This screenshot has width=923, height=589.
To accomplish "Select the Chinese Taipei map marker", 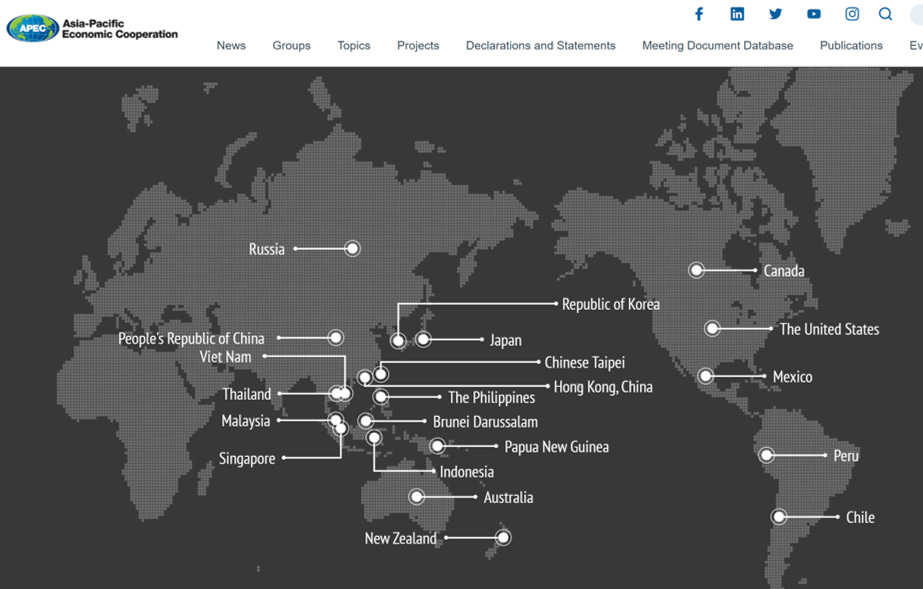I will [381, 374].
